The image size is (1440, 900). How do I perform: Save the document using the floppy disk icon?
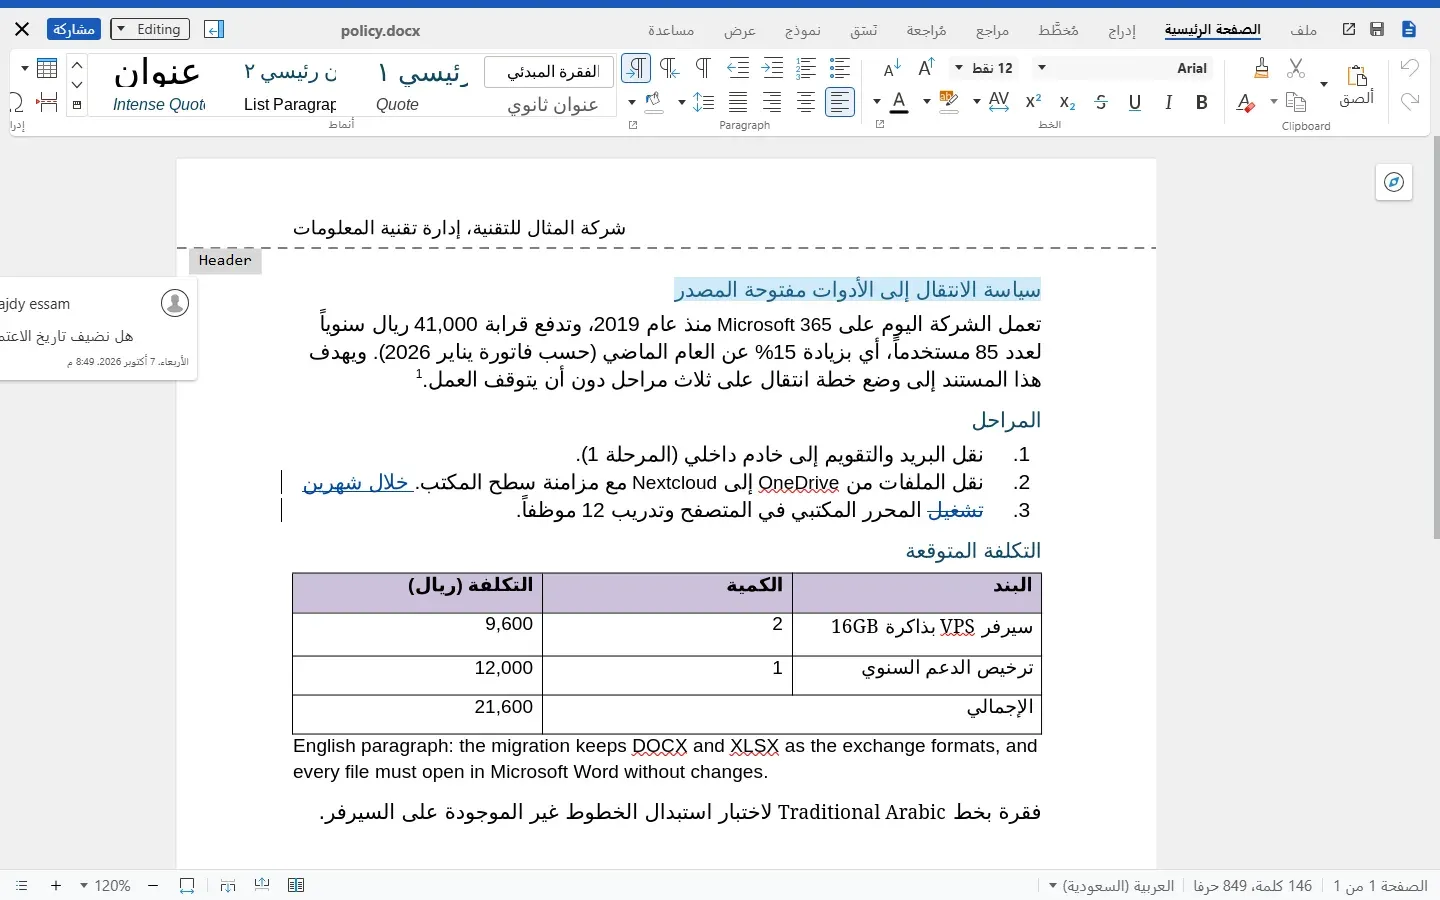coord(1377,30)
